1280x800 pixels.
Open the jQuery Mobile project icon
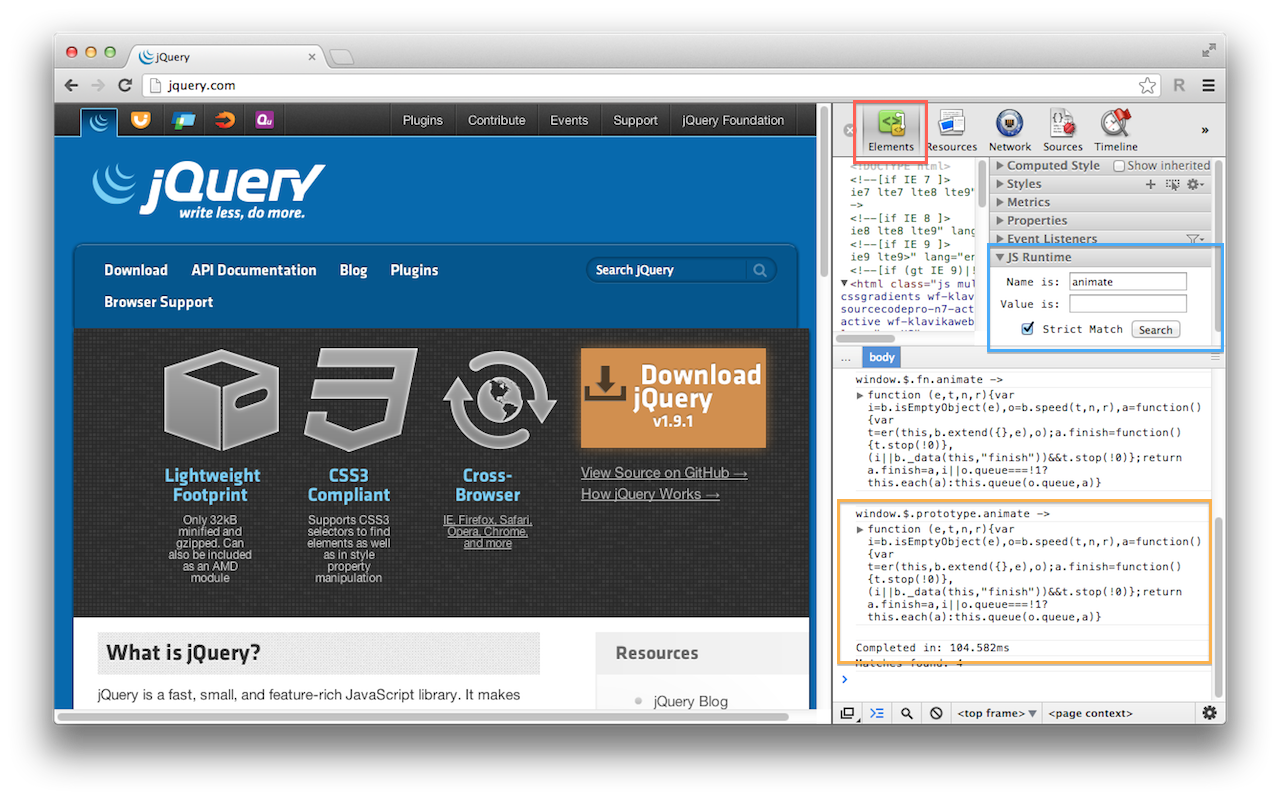pyautogui.click(x=183, y=120)
